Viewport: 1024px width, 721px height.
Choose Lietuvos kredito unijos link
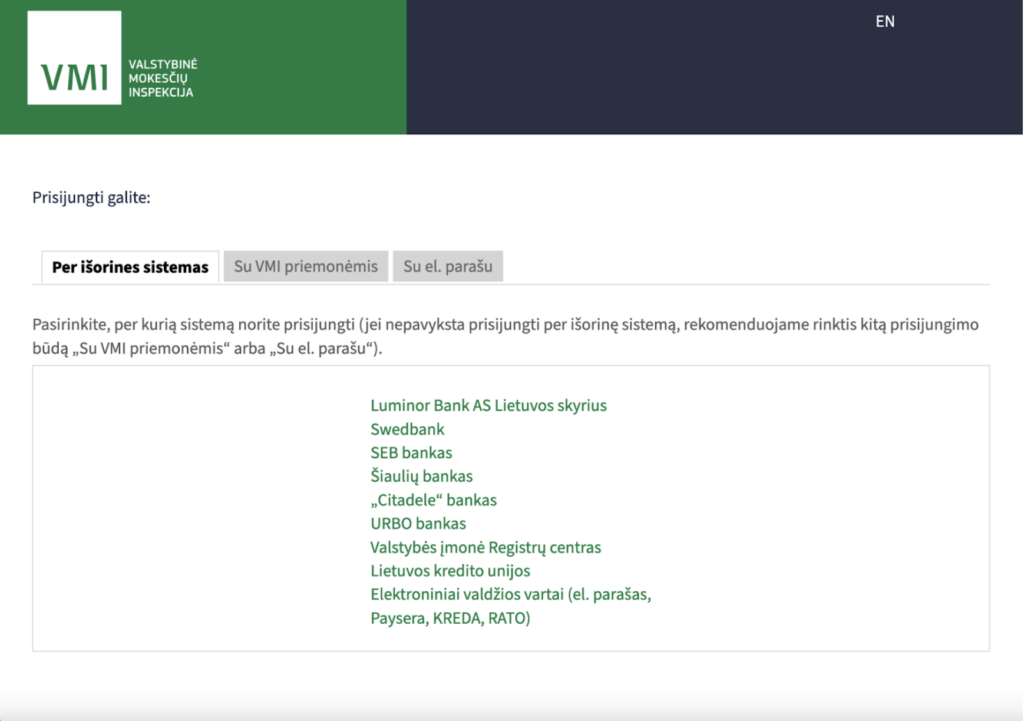tap(450, 571)
